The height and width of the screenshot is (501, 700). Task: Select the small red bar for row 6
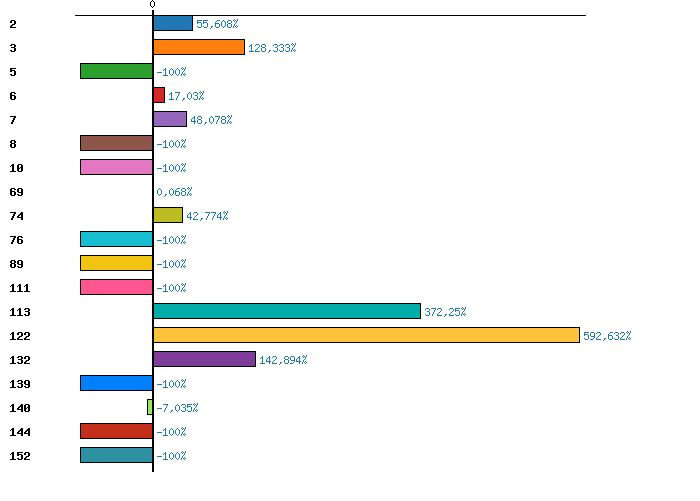tap(159, 95)
